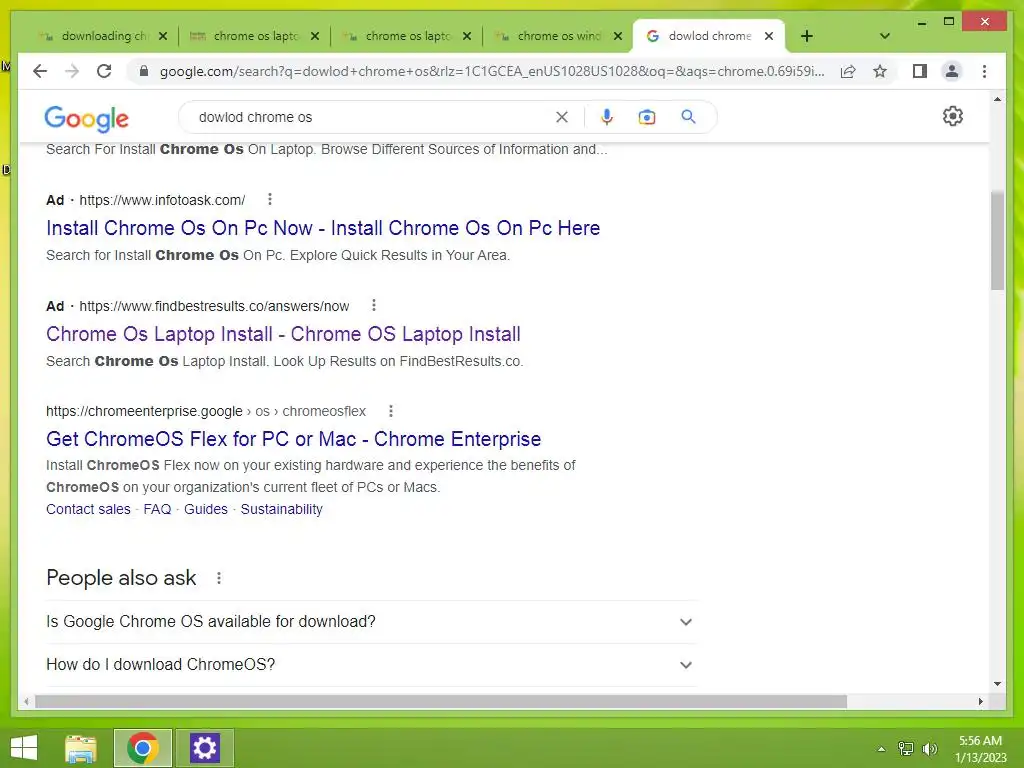
Task: Clear the search box with the X
Action: (562, 117)
